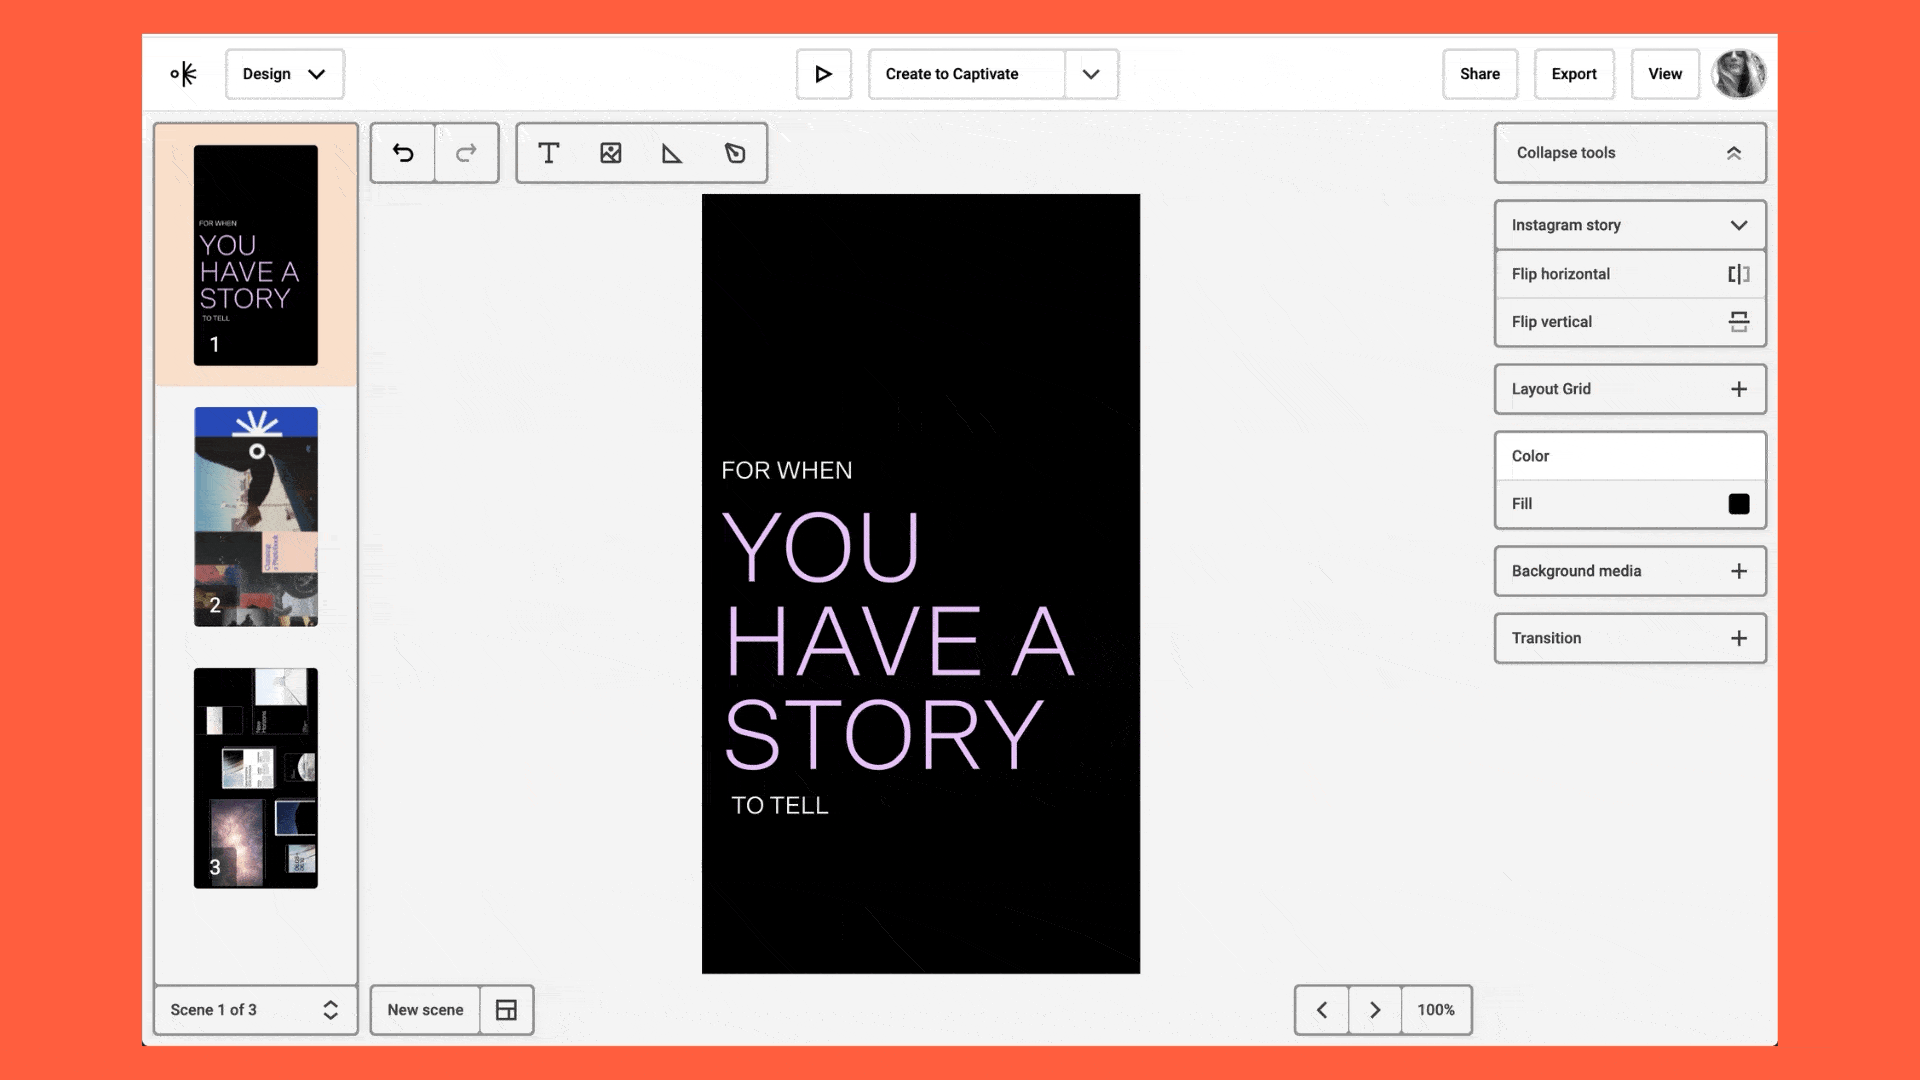Select scene 2 thumbnail
The height and width of the screenshot is (1080, 1920).
coord(256,516)
